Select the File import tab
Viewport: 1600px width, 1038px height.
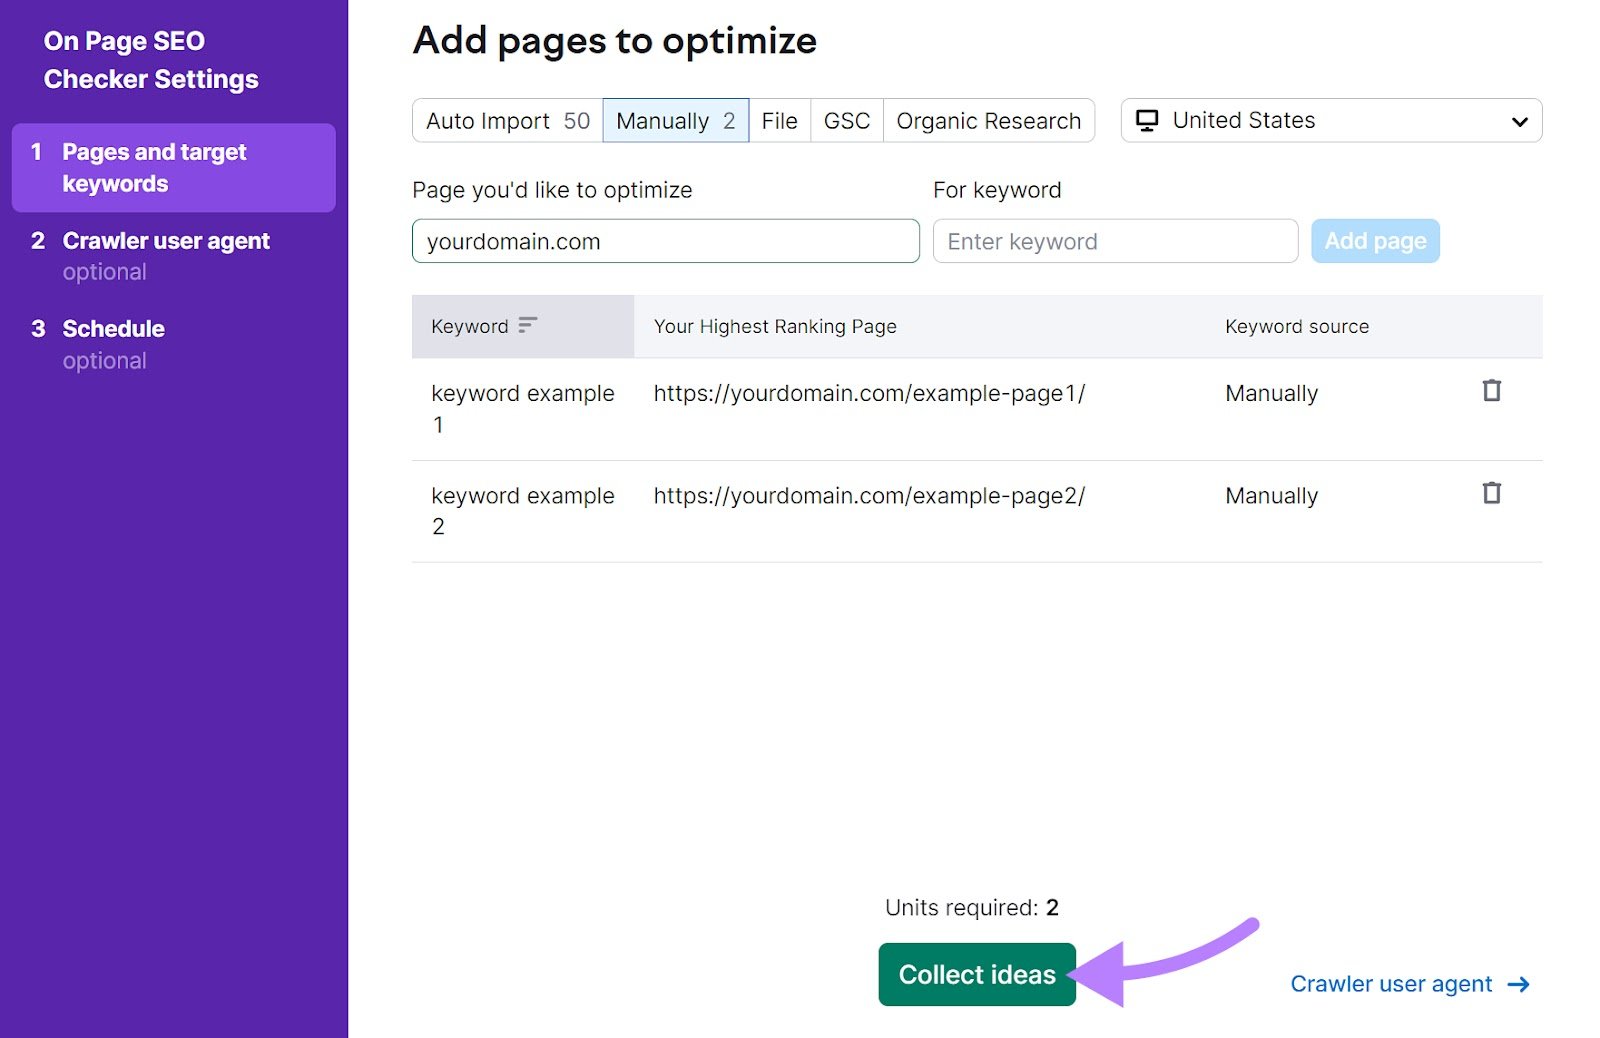(x=779, y=120)
